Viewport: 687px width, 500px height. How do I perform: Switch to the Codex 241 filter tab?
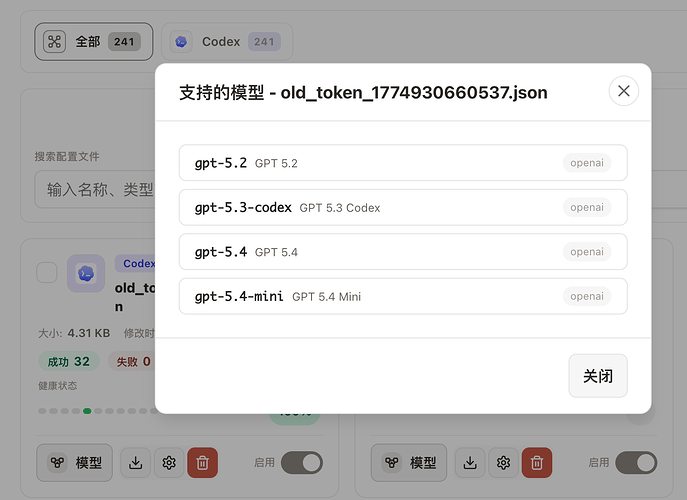tap(227, 42)
